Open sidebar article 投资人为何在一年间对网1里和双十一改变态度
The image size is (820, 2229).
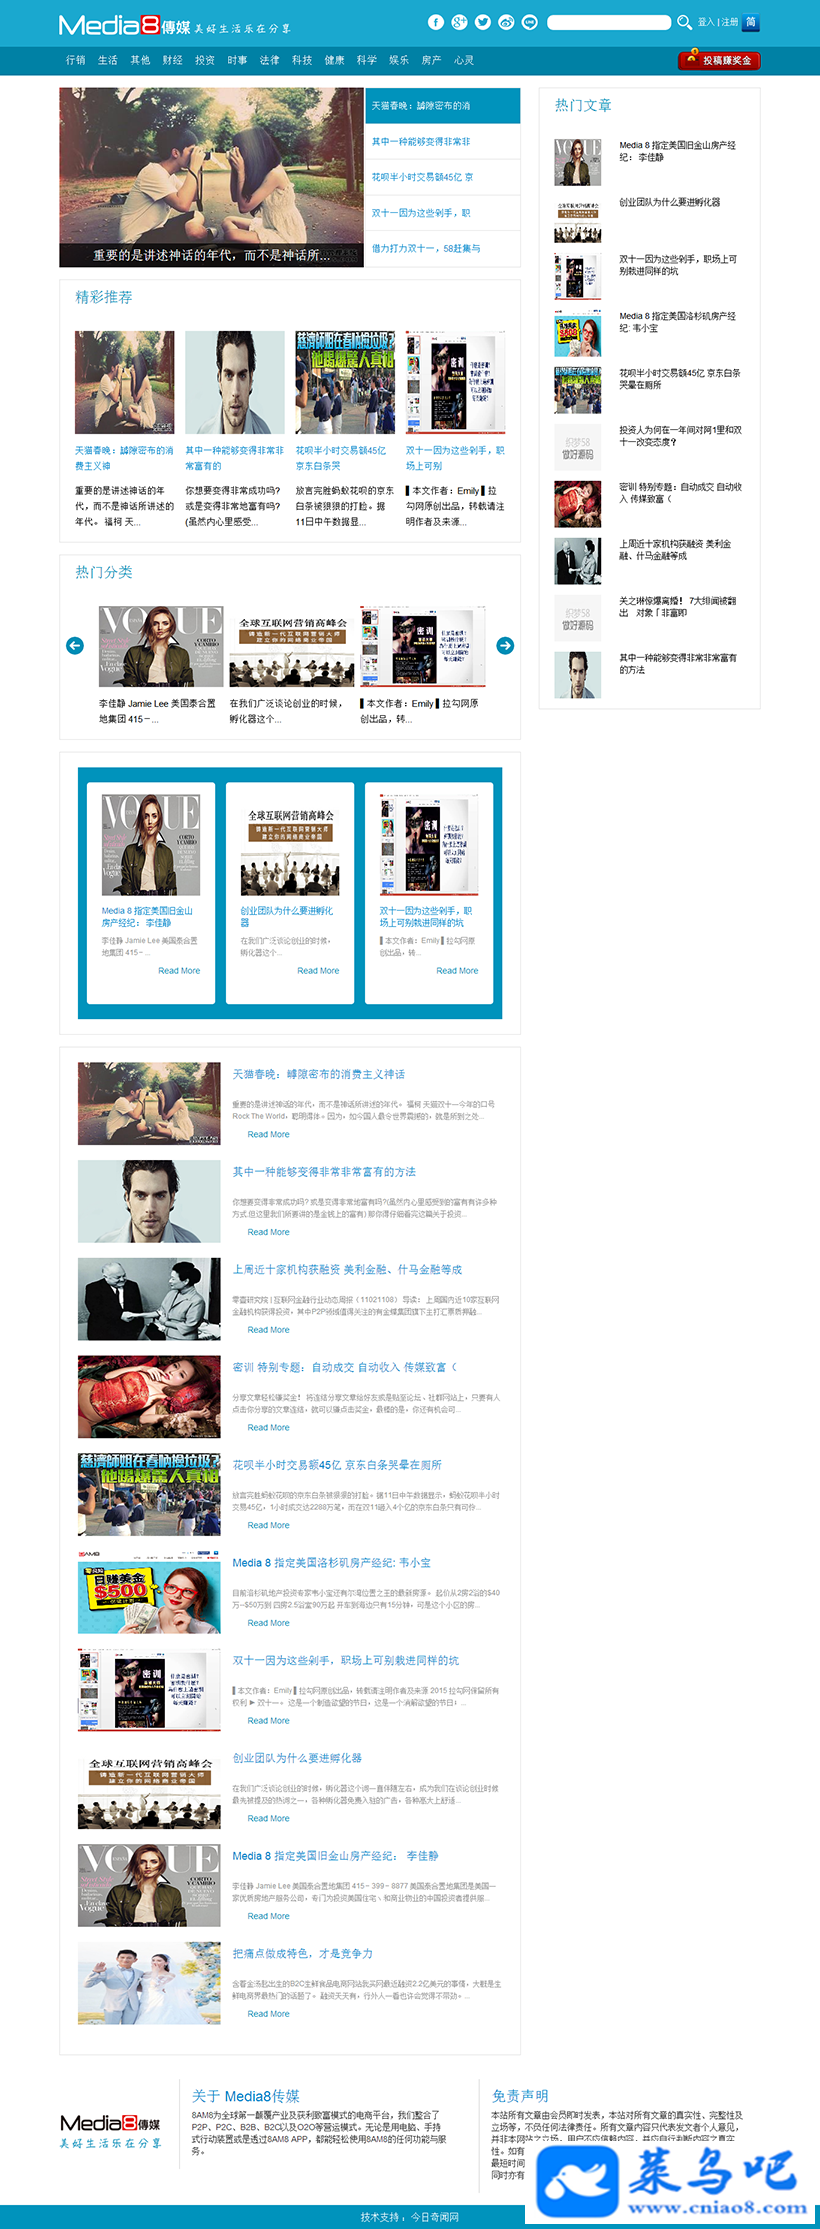click(x=680, y=436)
